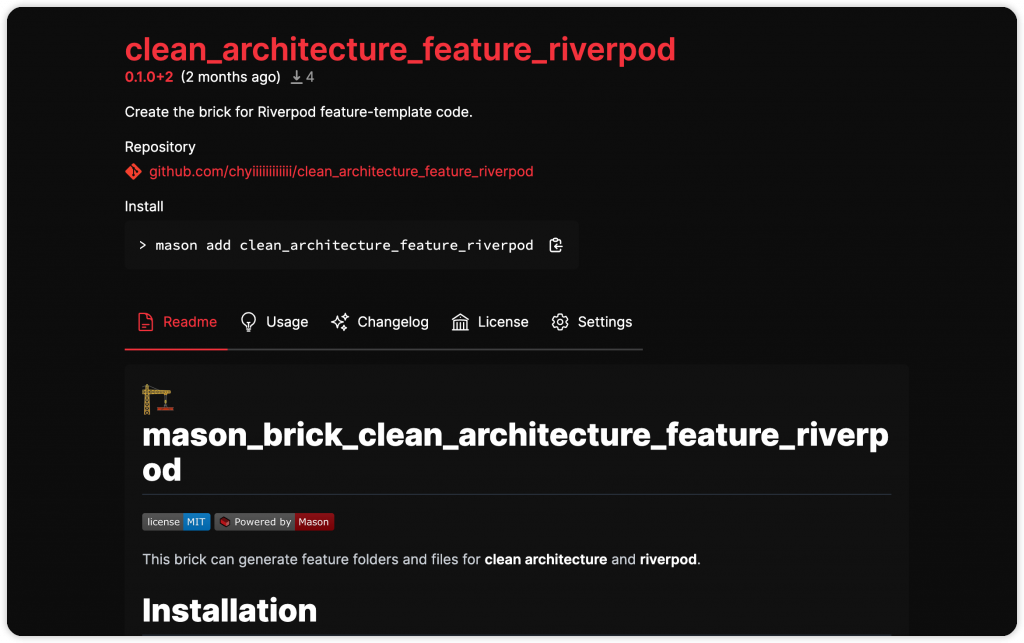Click the '(2 months ago)' text

(x=231, y=77)
